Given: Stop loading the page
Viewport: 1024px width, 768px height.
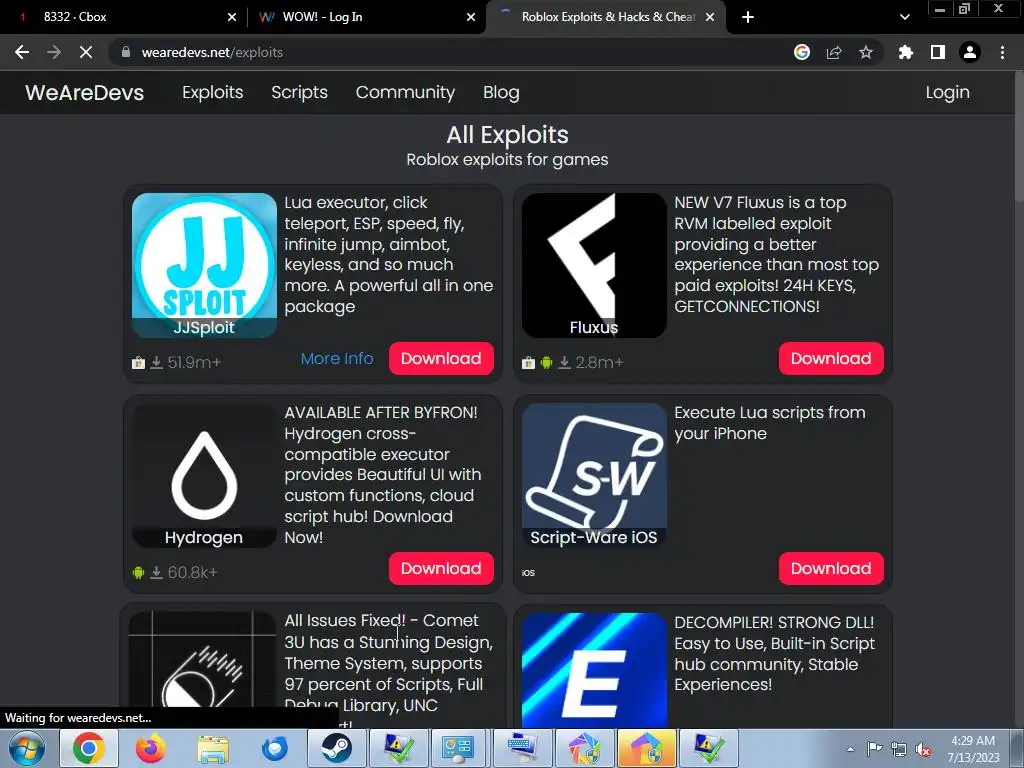Looking at the screenshot, I should [86, 52].
